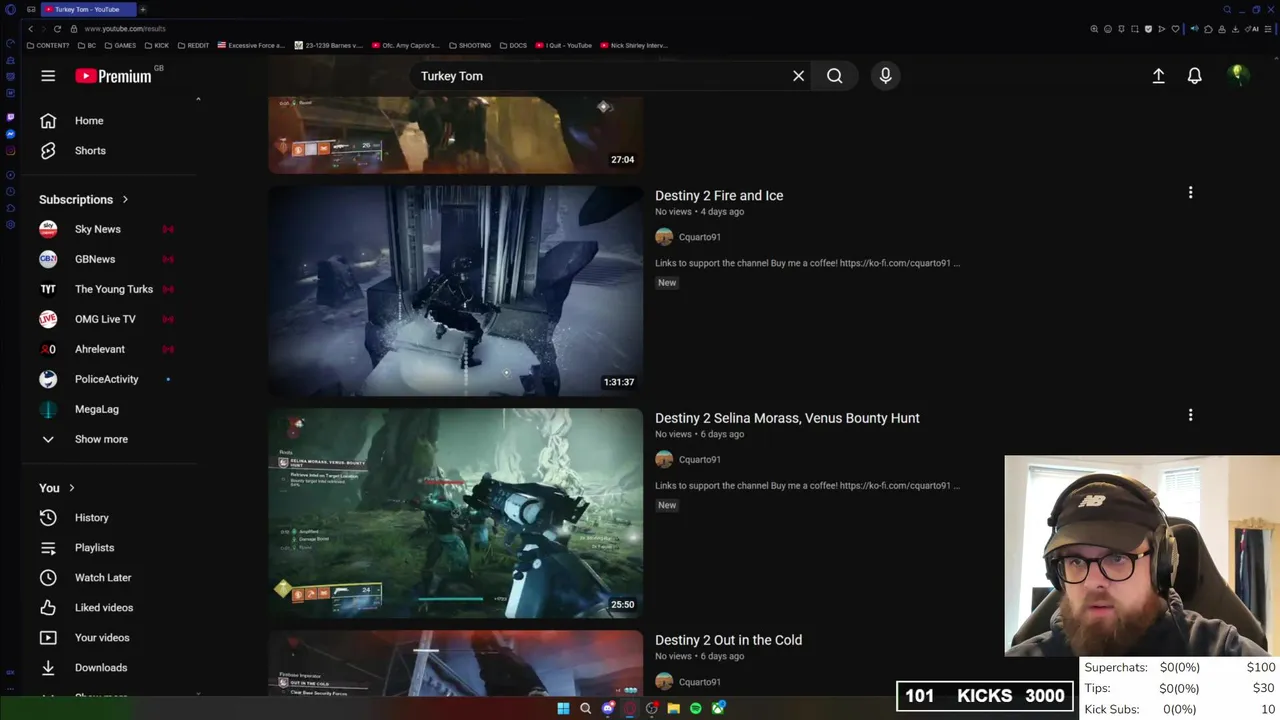This screenshot has width=1280, height=720.
Task: Click Destiny 2 Selina Morass title
Action: pos(787,418)
